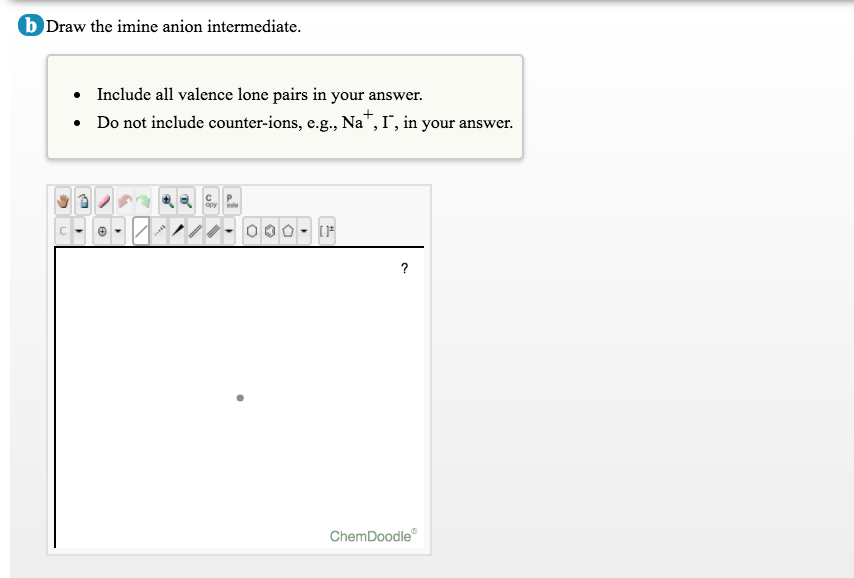Select the cyclopentane ring tool

click(x=288, y=230)
